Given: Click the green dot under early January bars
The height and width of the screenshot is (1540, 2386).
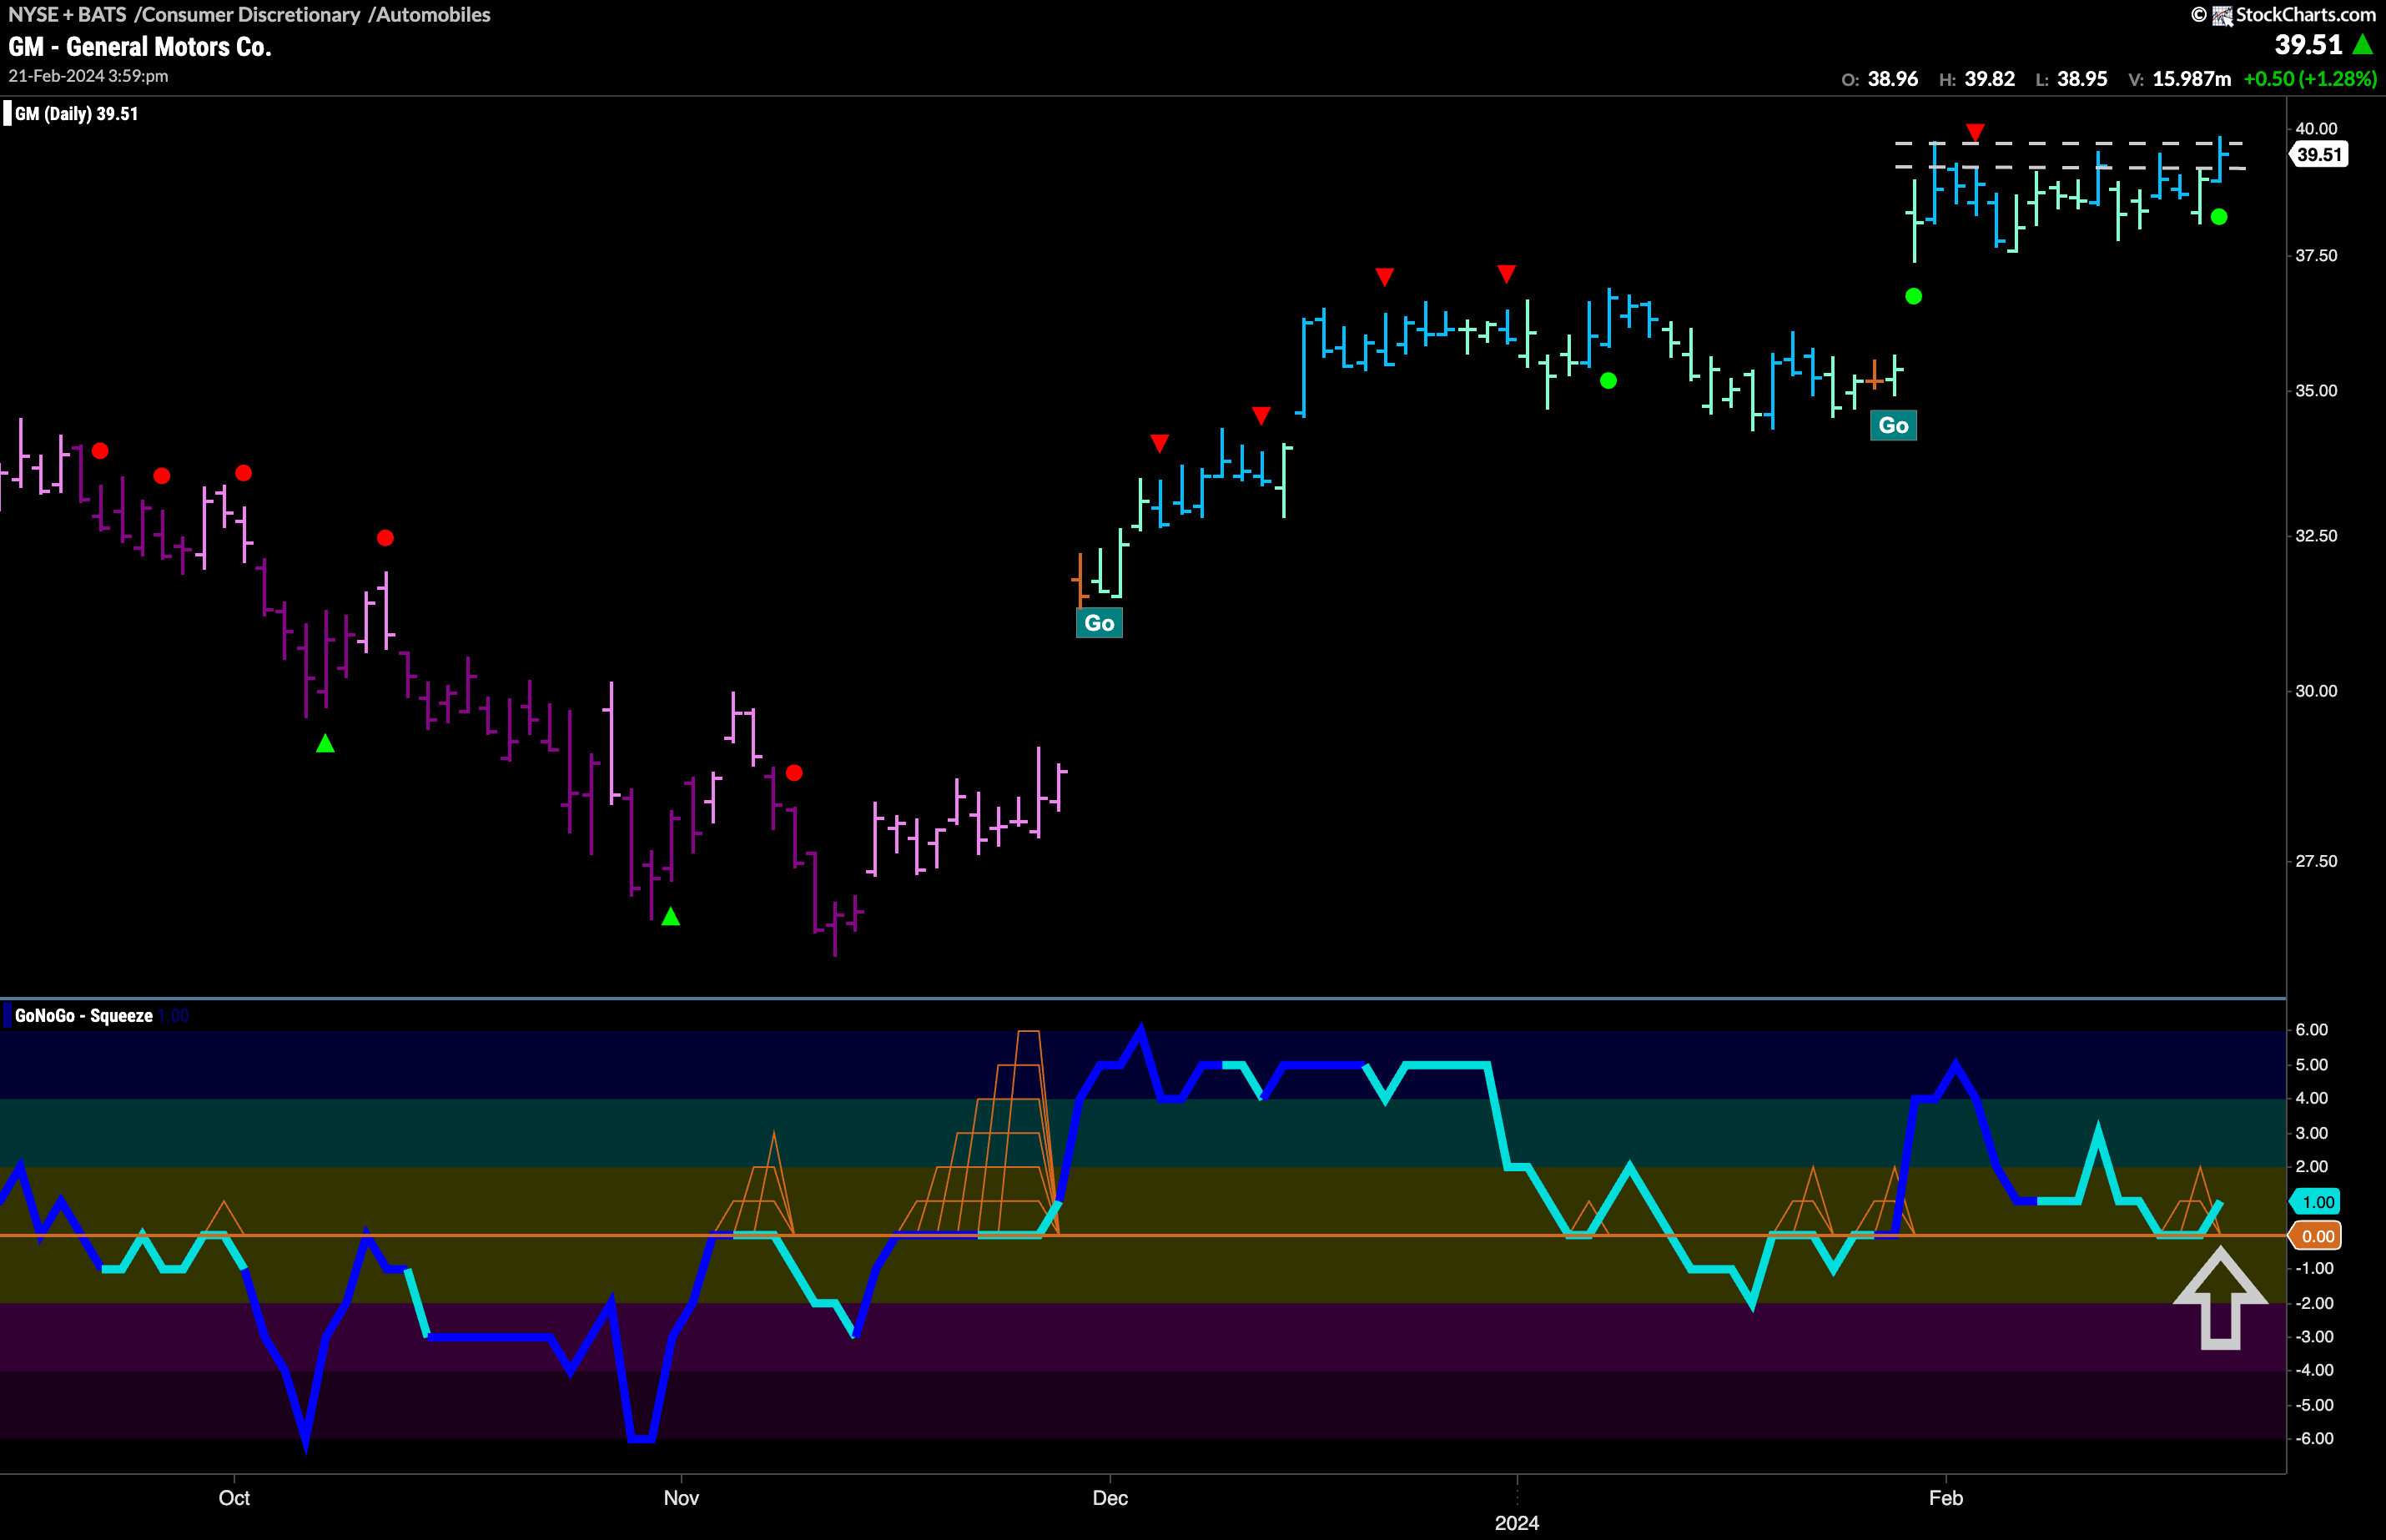Looking at the screenshot, I should pyautogui.click(x=1608, y=381).
